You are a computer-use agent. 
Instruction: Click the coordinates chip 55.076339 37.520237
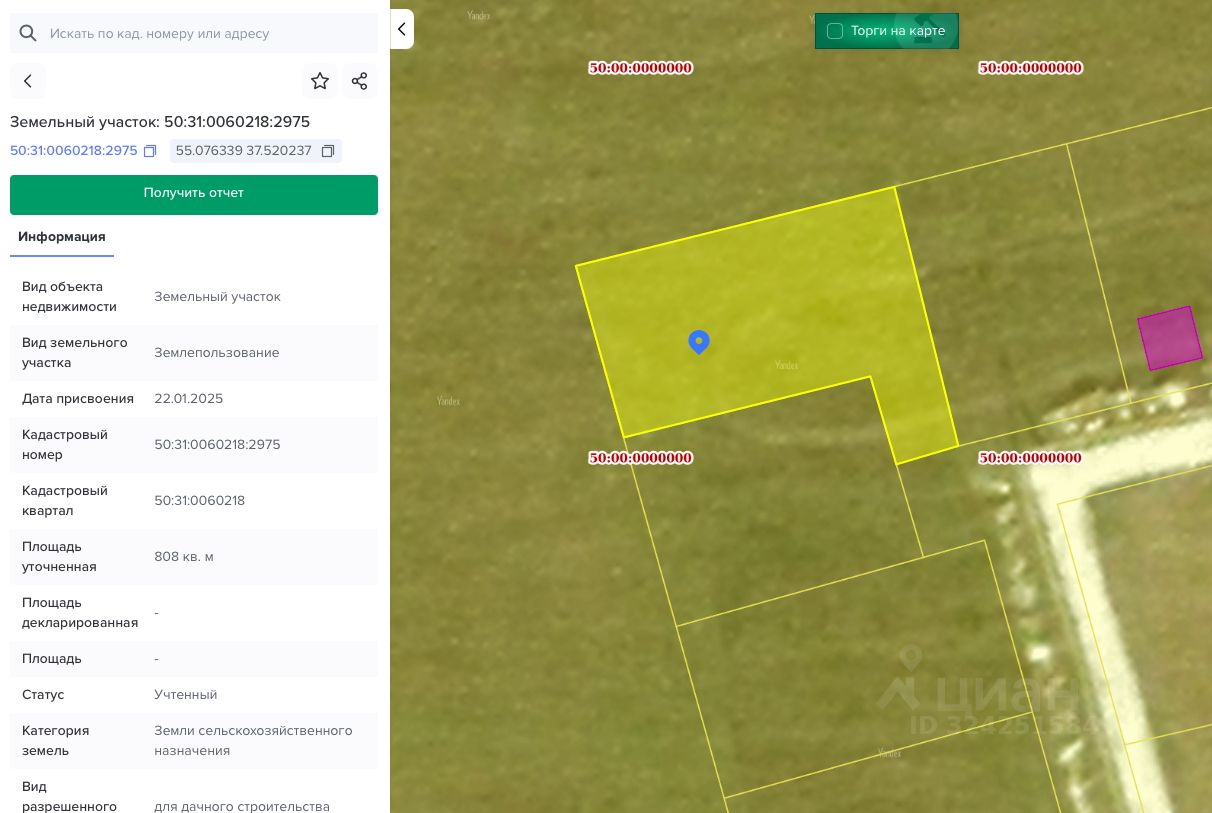(x=254, y=151)
